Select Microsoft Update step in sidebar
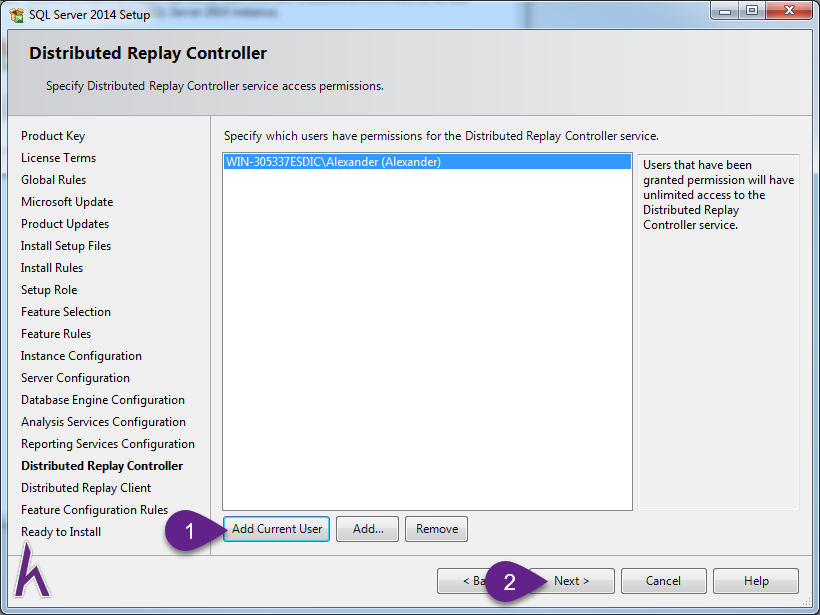 (x=67, y=202)
